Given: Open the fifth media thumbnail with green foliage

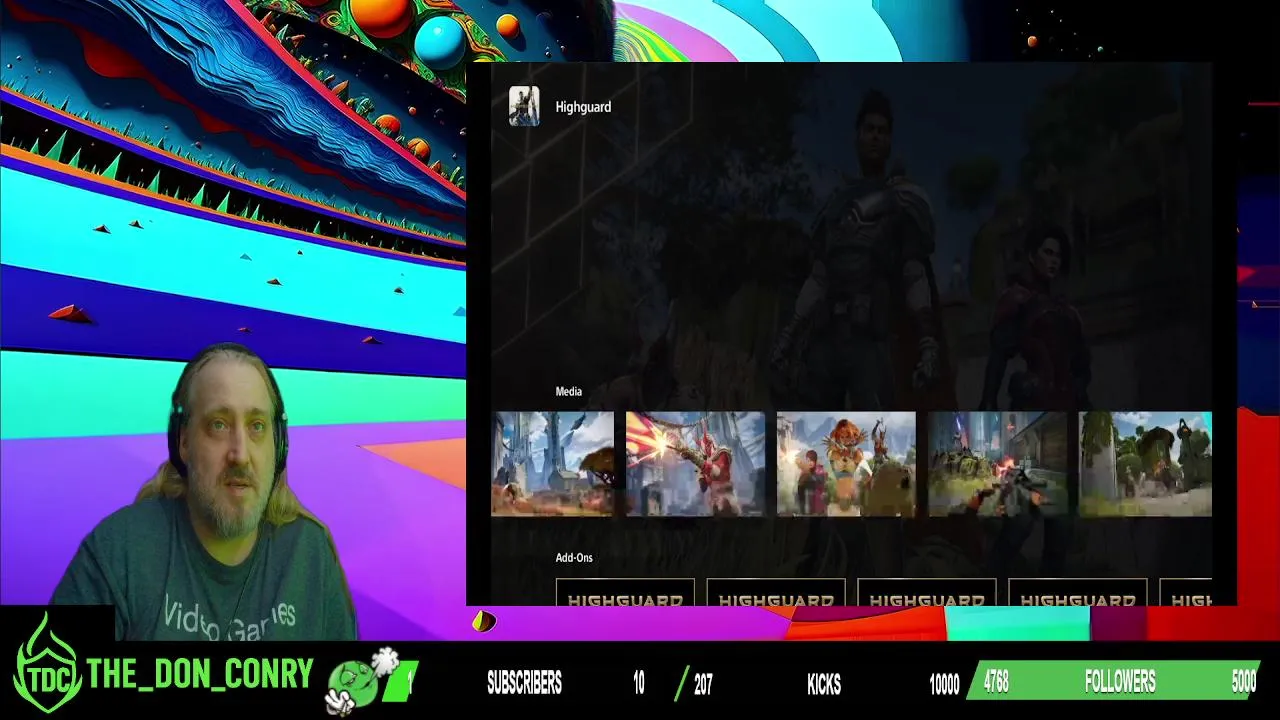Looking at the screenshot, I should tap(1145, 464).
